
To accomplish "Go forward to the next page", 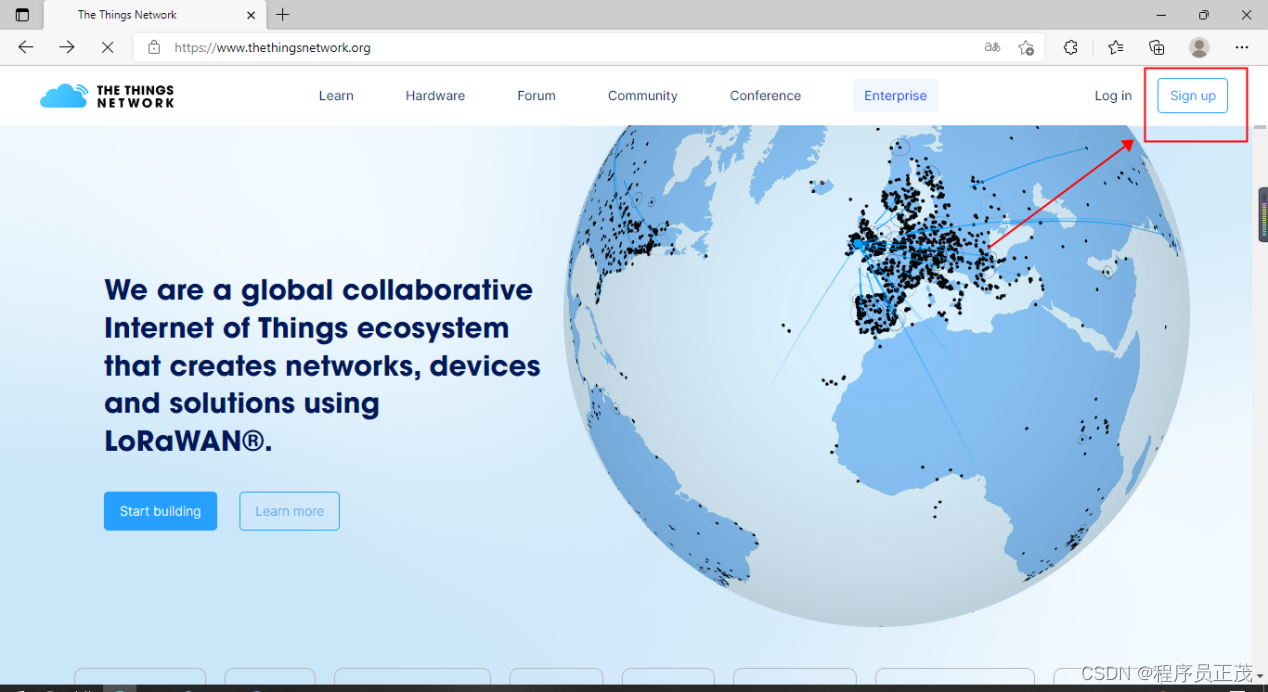I will [x=67, y=47].
